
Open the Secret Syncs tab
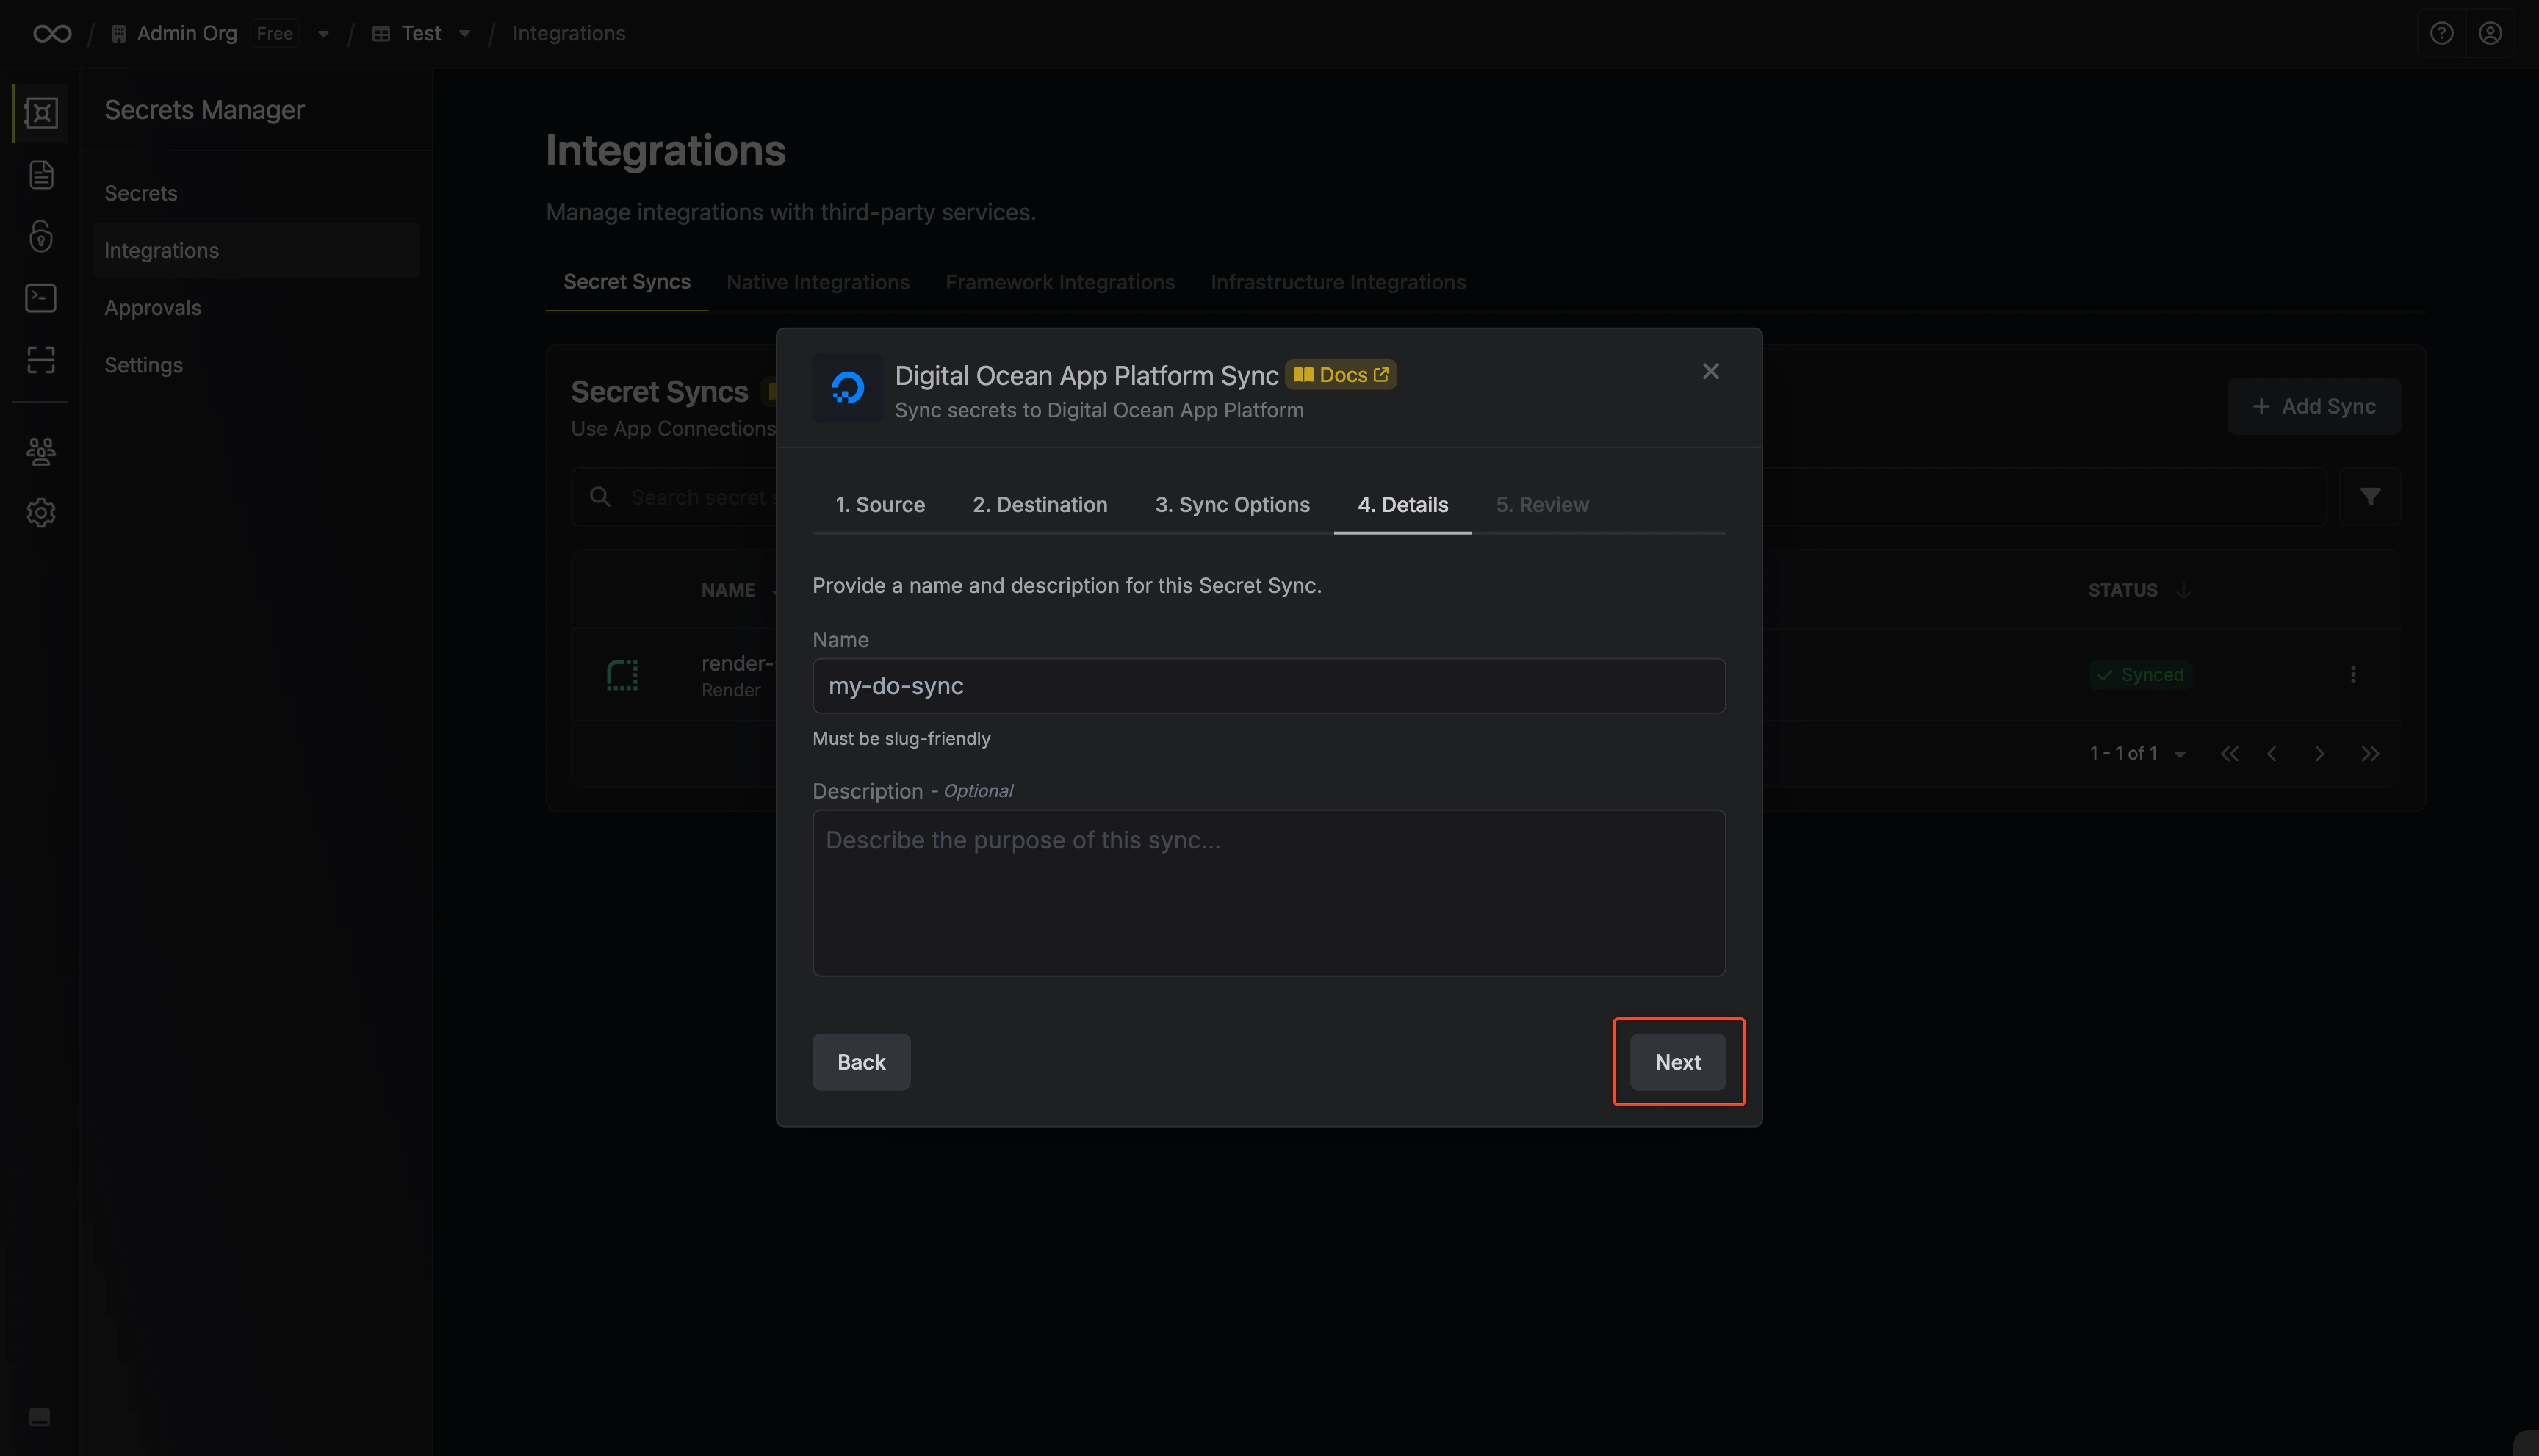(x=627, y=282)
